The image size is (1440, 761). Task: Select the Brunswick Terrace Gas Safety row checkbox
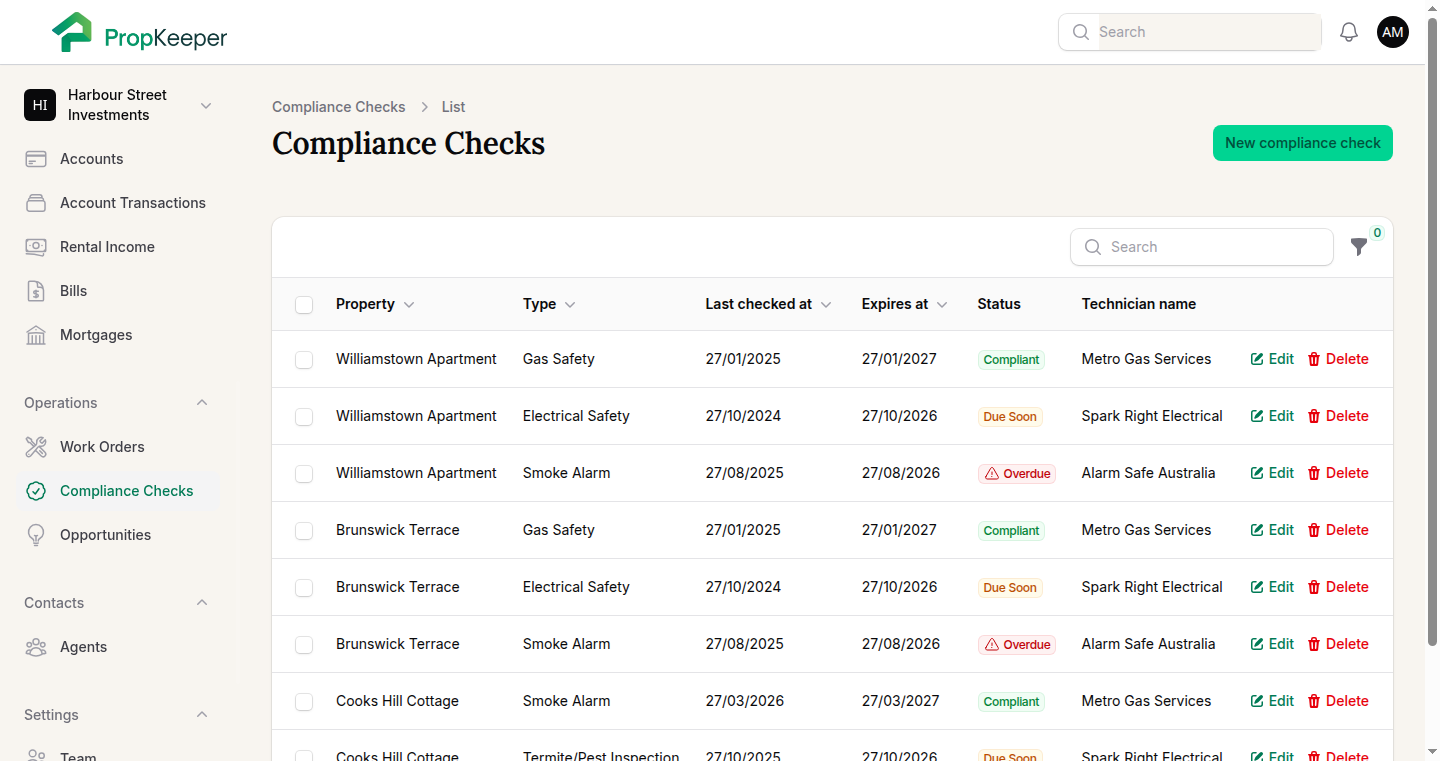pyautogui.click(x=304, y=531)
